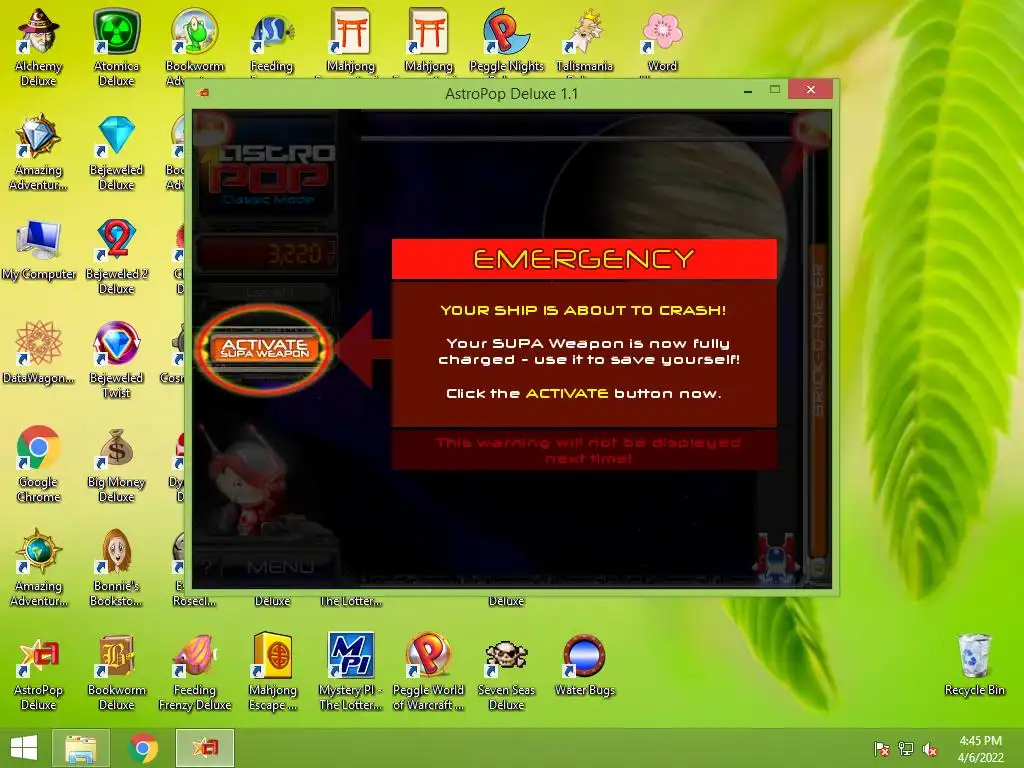Open the Alchemy Deluxe desktop shortcut
This screenshot has height=768, width=1024.
[38, 47]
